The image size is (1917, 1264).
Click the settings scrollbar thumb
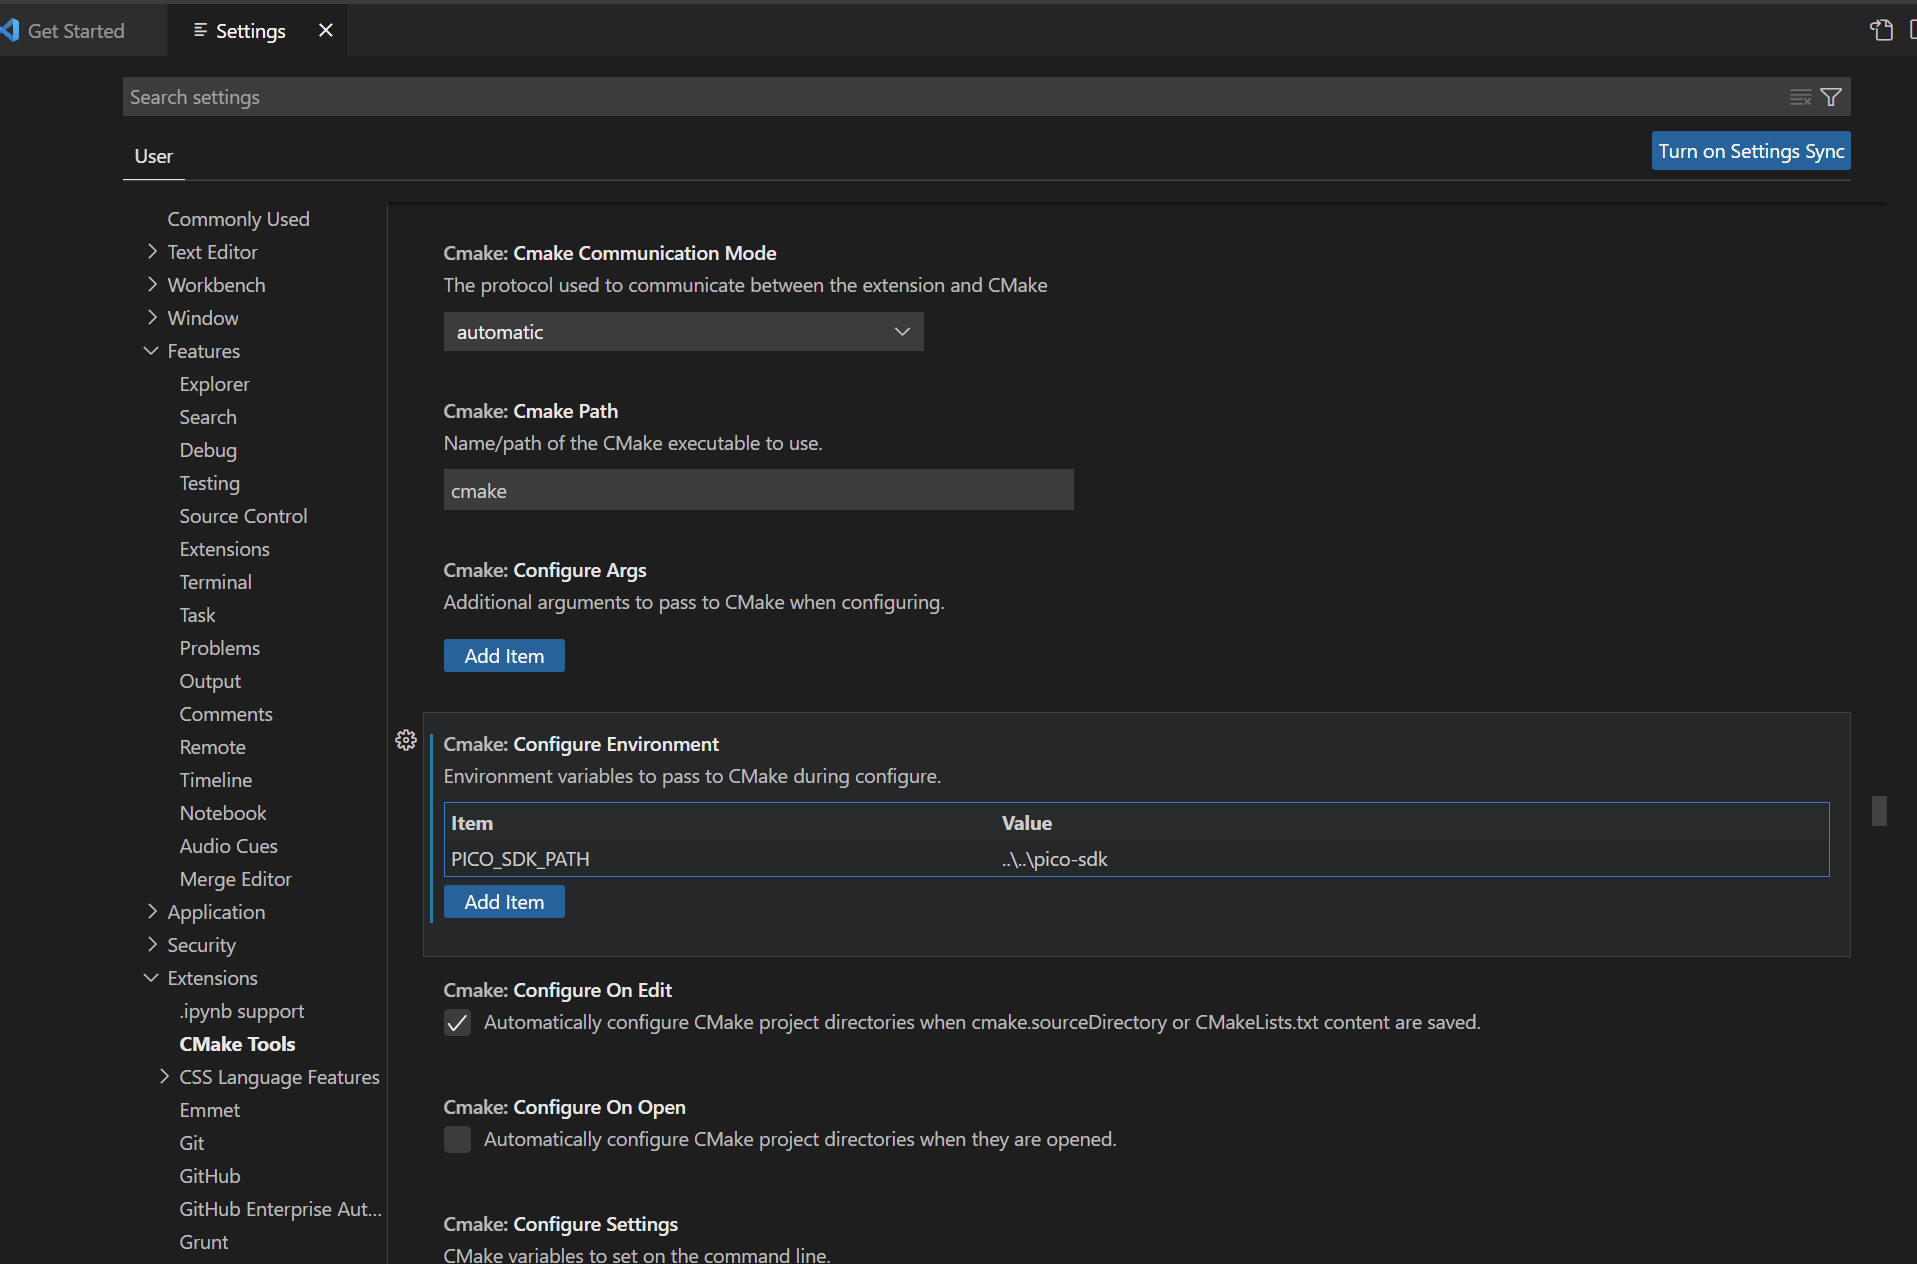click(x=1879, y=810)
